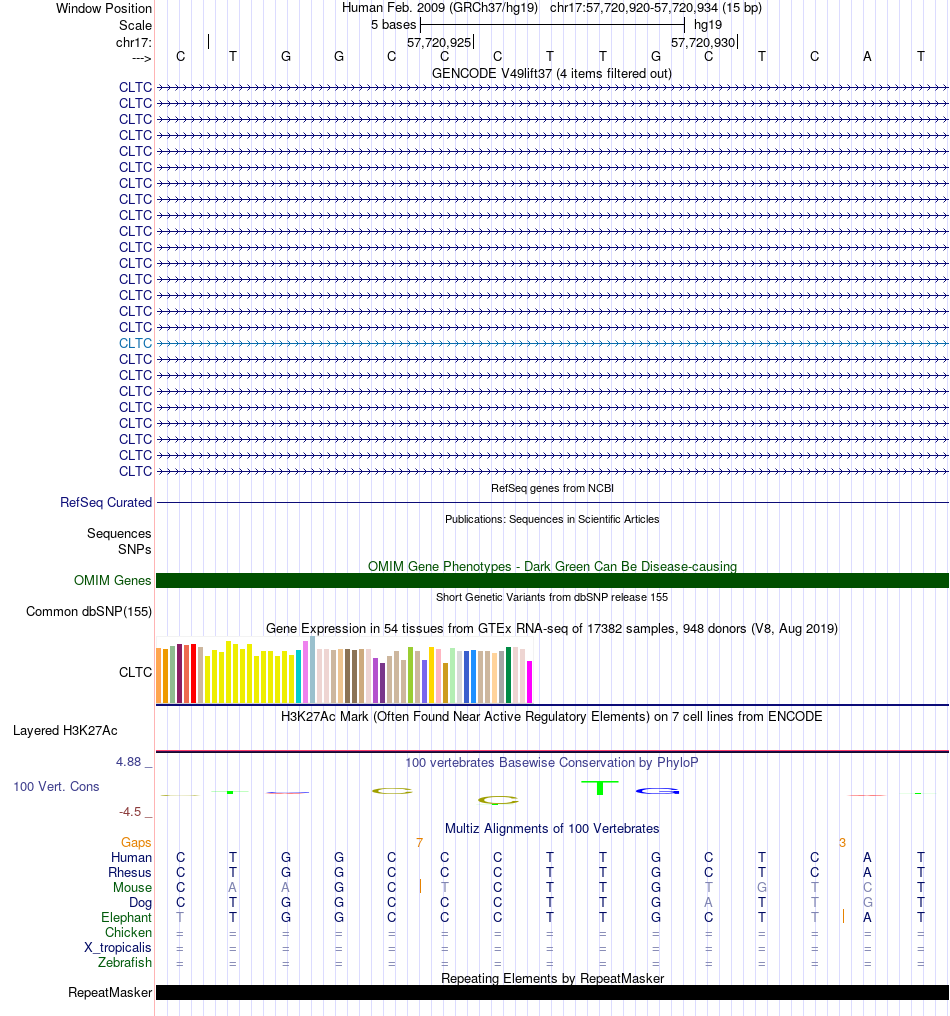This screenshot has width=950, height=1016.
Task: Open the GENCODE V49lift37 track title
Action: [551, 73]
